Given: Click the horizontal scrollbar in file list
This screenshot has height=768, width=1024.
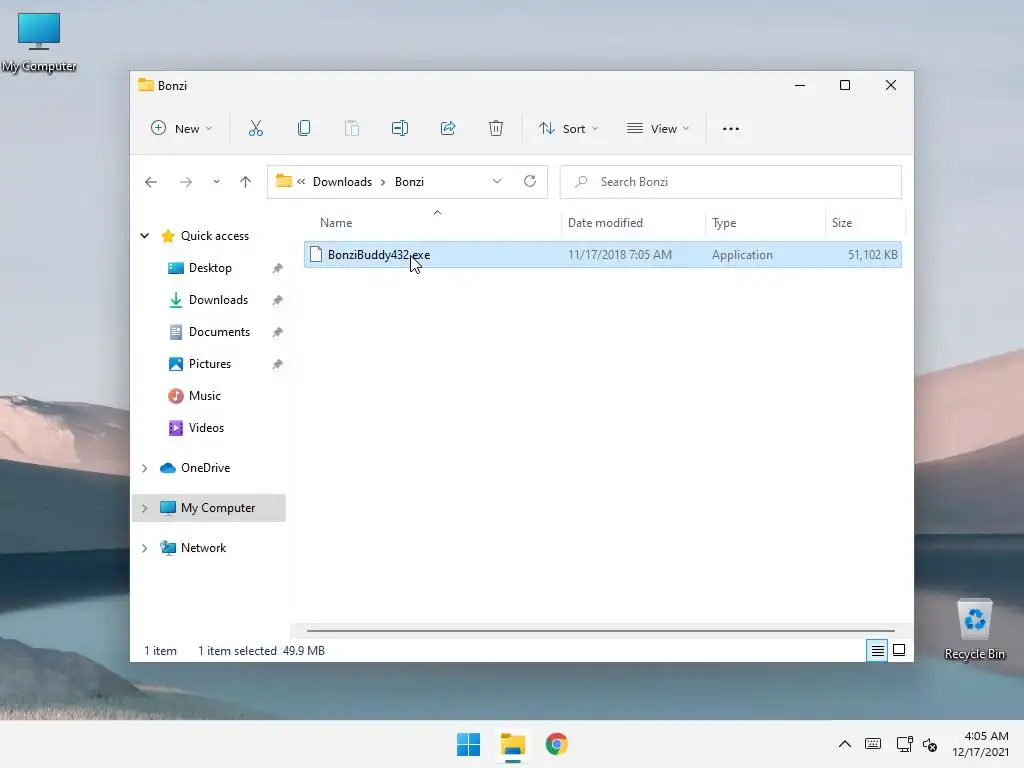Looking at the screenshot, I should click(x=600, y=631).
